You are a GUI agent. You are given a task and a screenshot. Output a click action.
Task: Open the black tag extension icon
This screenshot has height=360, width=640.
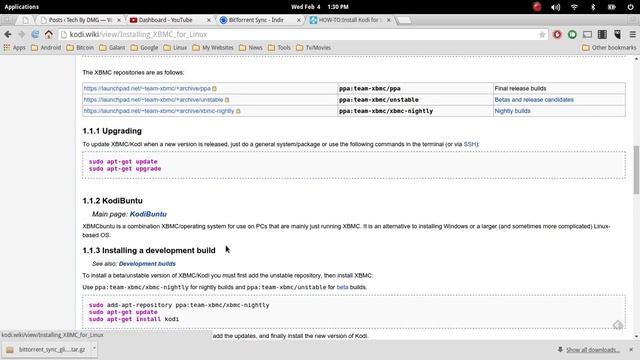pos(618,35)
